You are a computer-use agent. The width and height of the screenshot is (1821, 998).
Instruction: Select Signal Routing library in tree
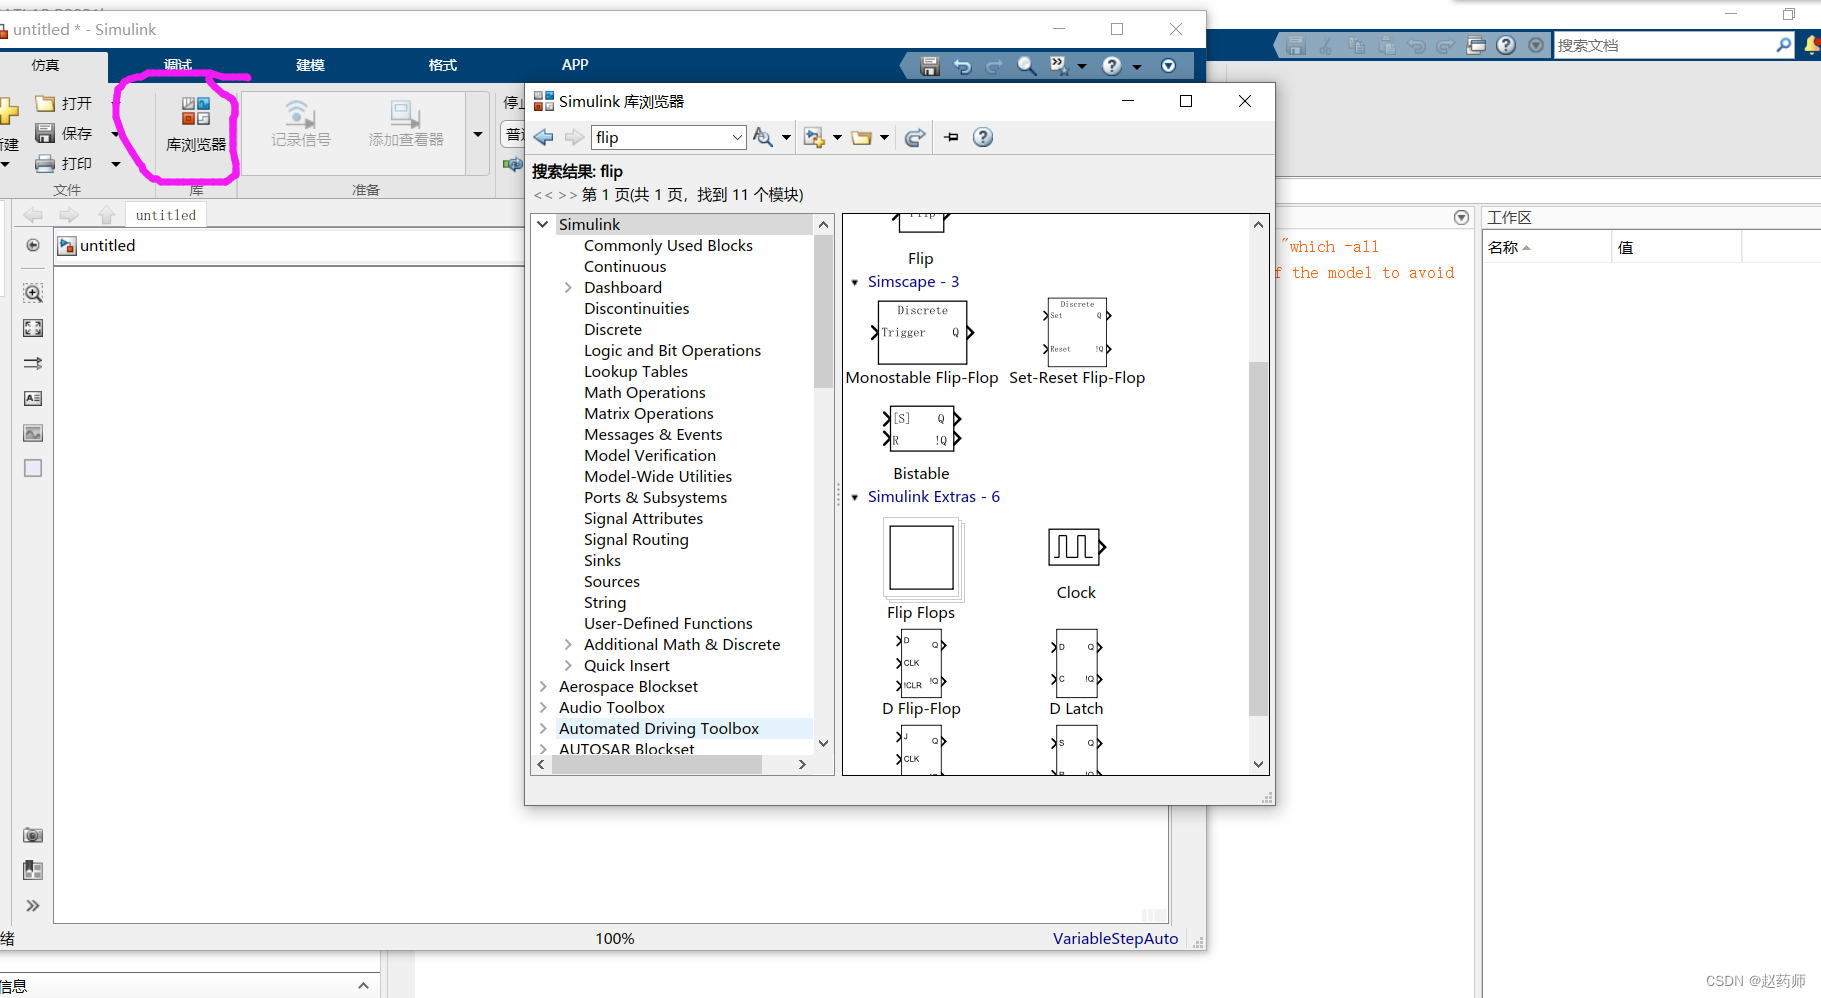point(636,539)
